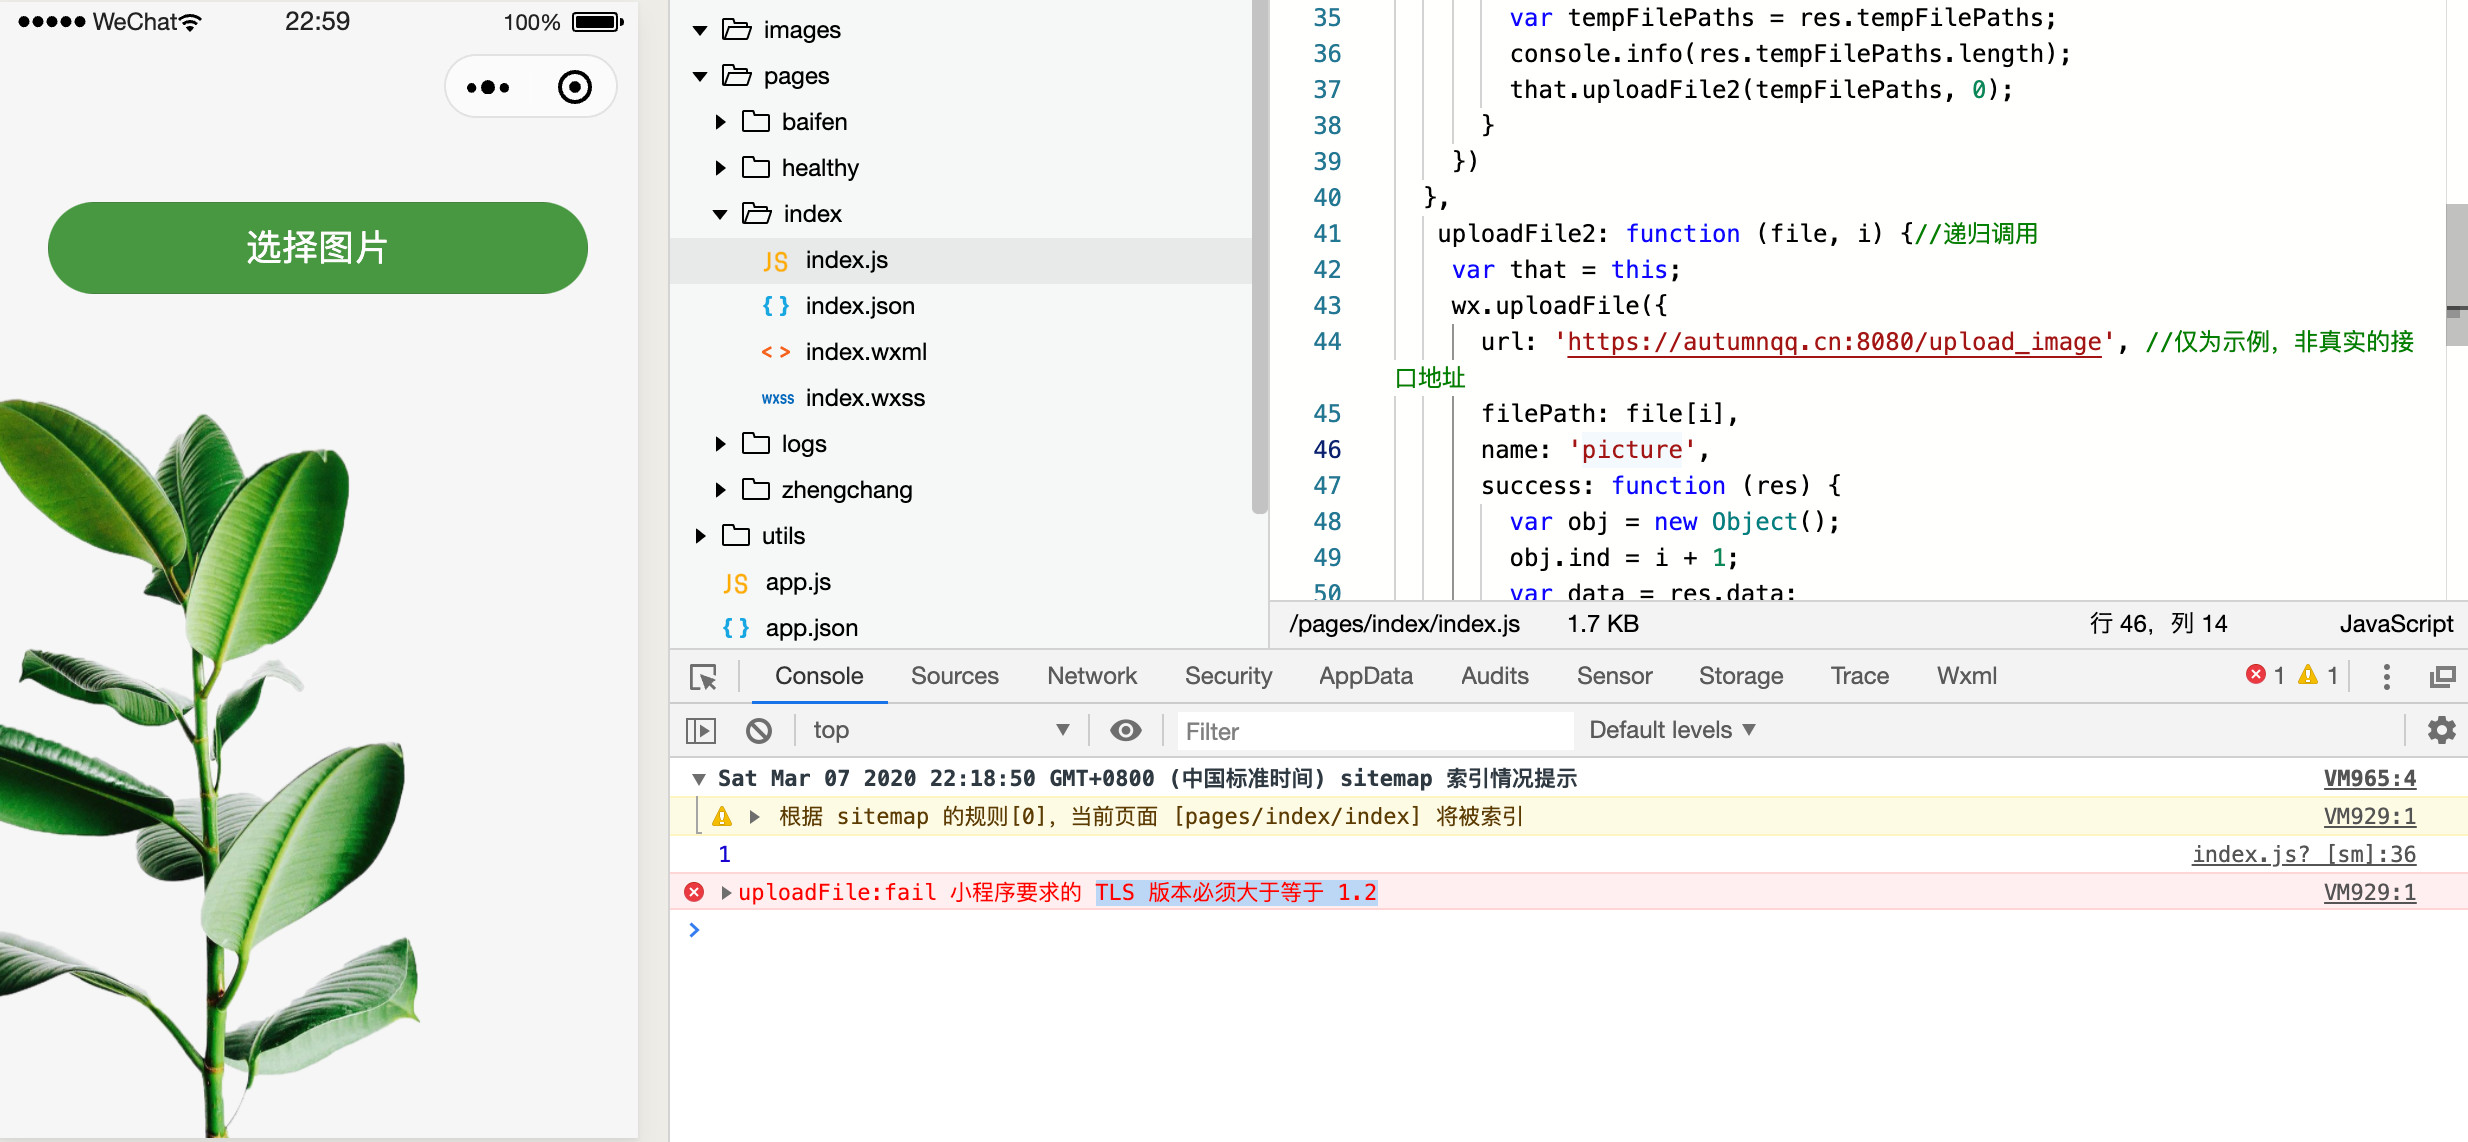Screen dimensions: 2468x1142
Task: Click the undock devtools window icon
Action: pyautogui.click(x=2442, y=677)
